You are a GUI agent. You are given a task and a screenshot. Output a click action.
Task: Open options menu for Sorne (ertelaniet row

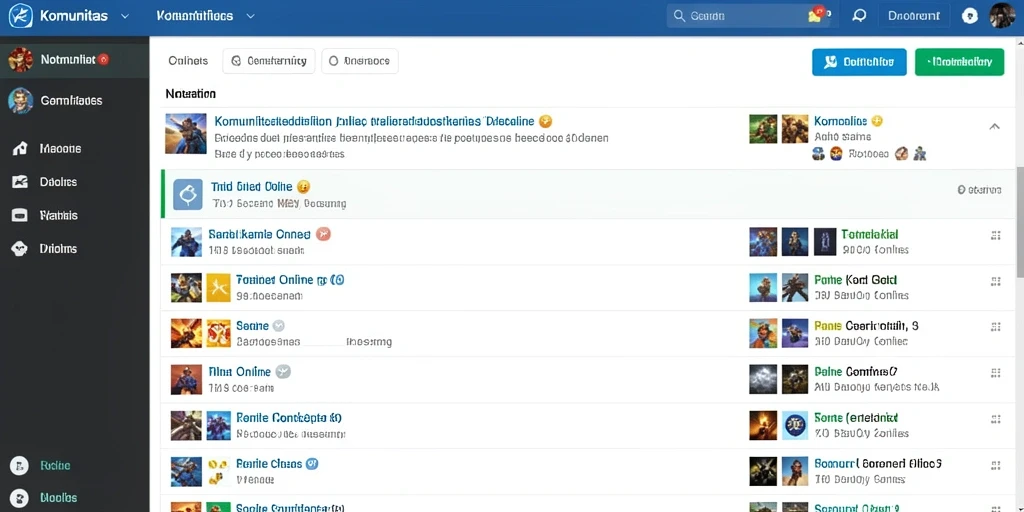(995, 419)
